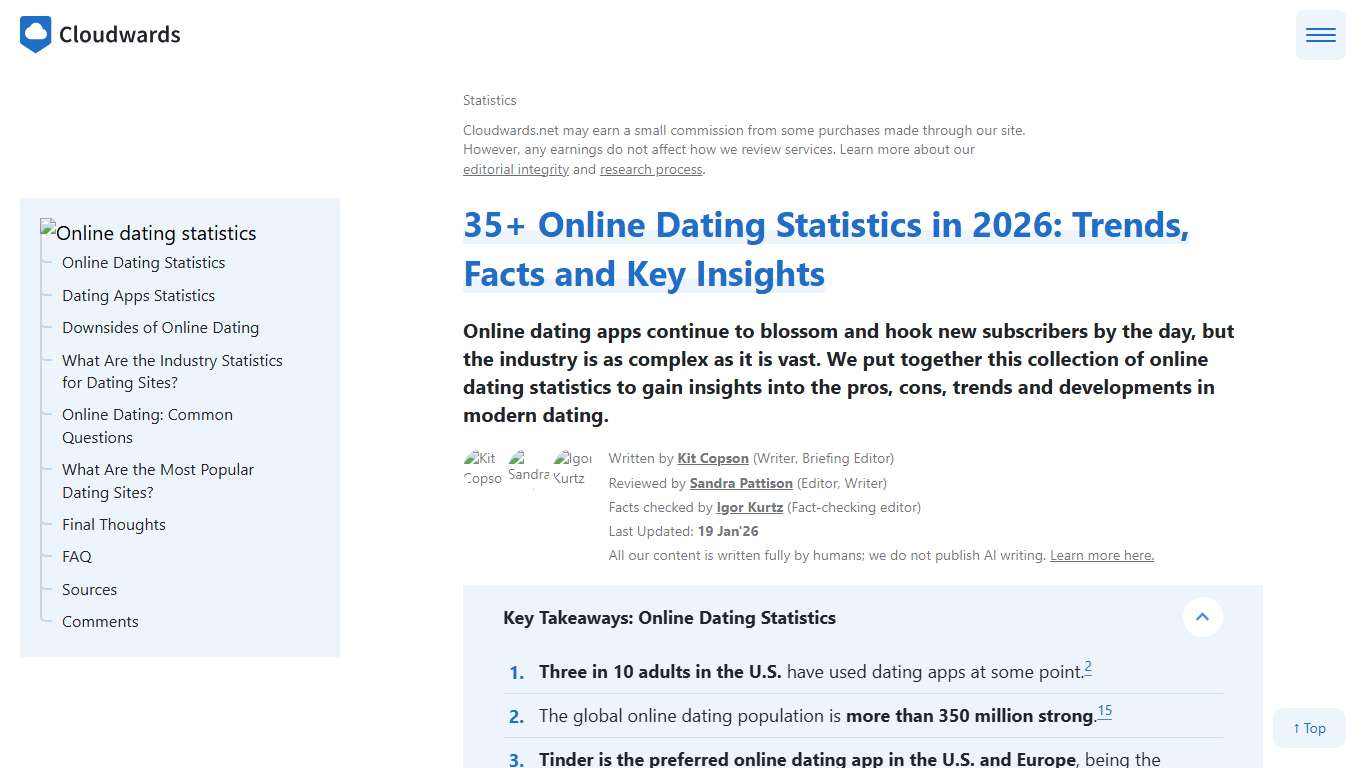This screenshot has height=768, width=1366.
Task: Click the Cloudwards logo
Action: tap(99, 34)
